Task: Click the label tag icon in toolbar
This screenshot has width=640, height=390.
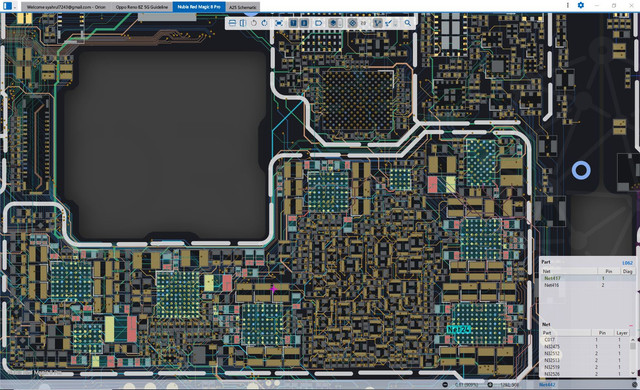Action: point(318,23)
